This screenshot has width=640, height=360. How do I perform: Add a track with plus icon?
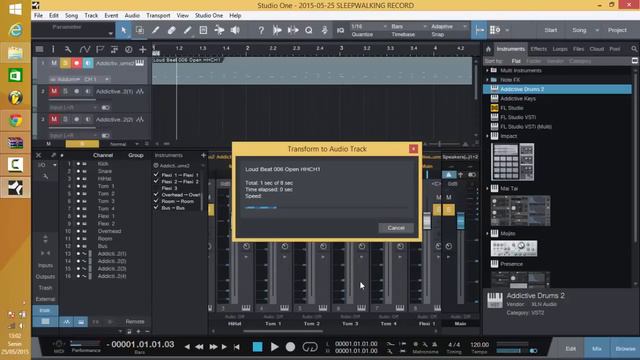(x=142, y=49)
